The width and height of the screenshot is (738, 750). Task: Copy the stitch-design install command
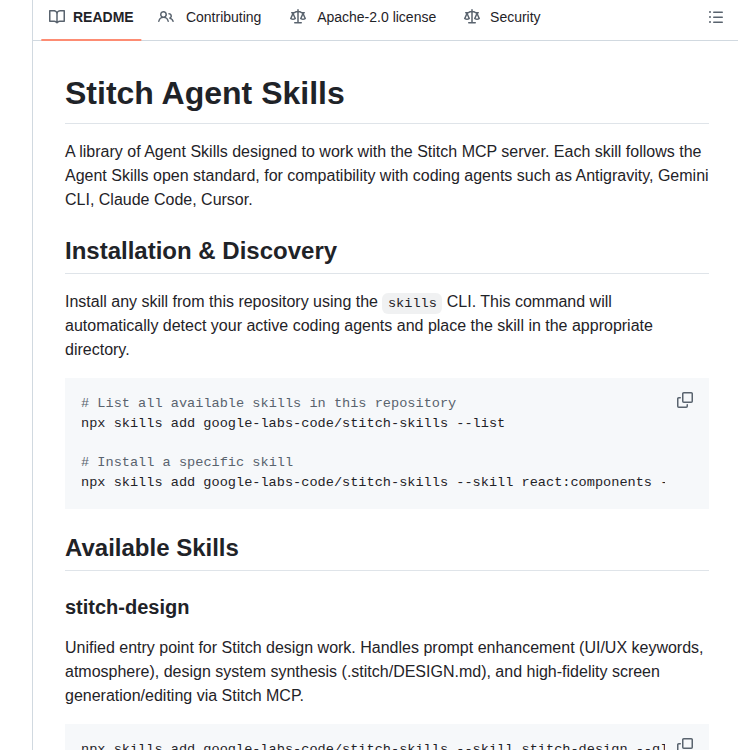point(685,744)
